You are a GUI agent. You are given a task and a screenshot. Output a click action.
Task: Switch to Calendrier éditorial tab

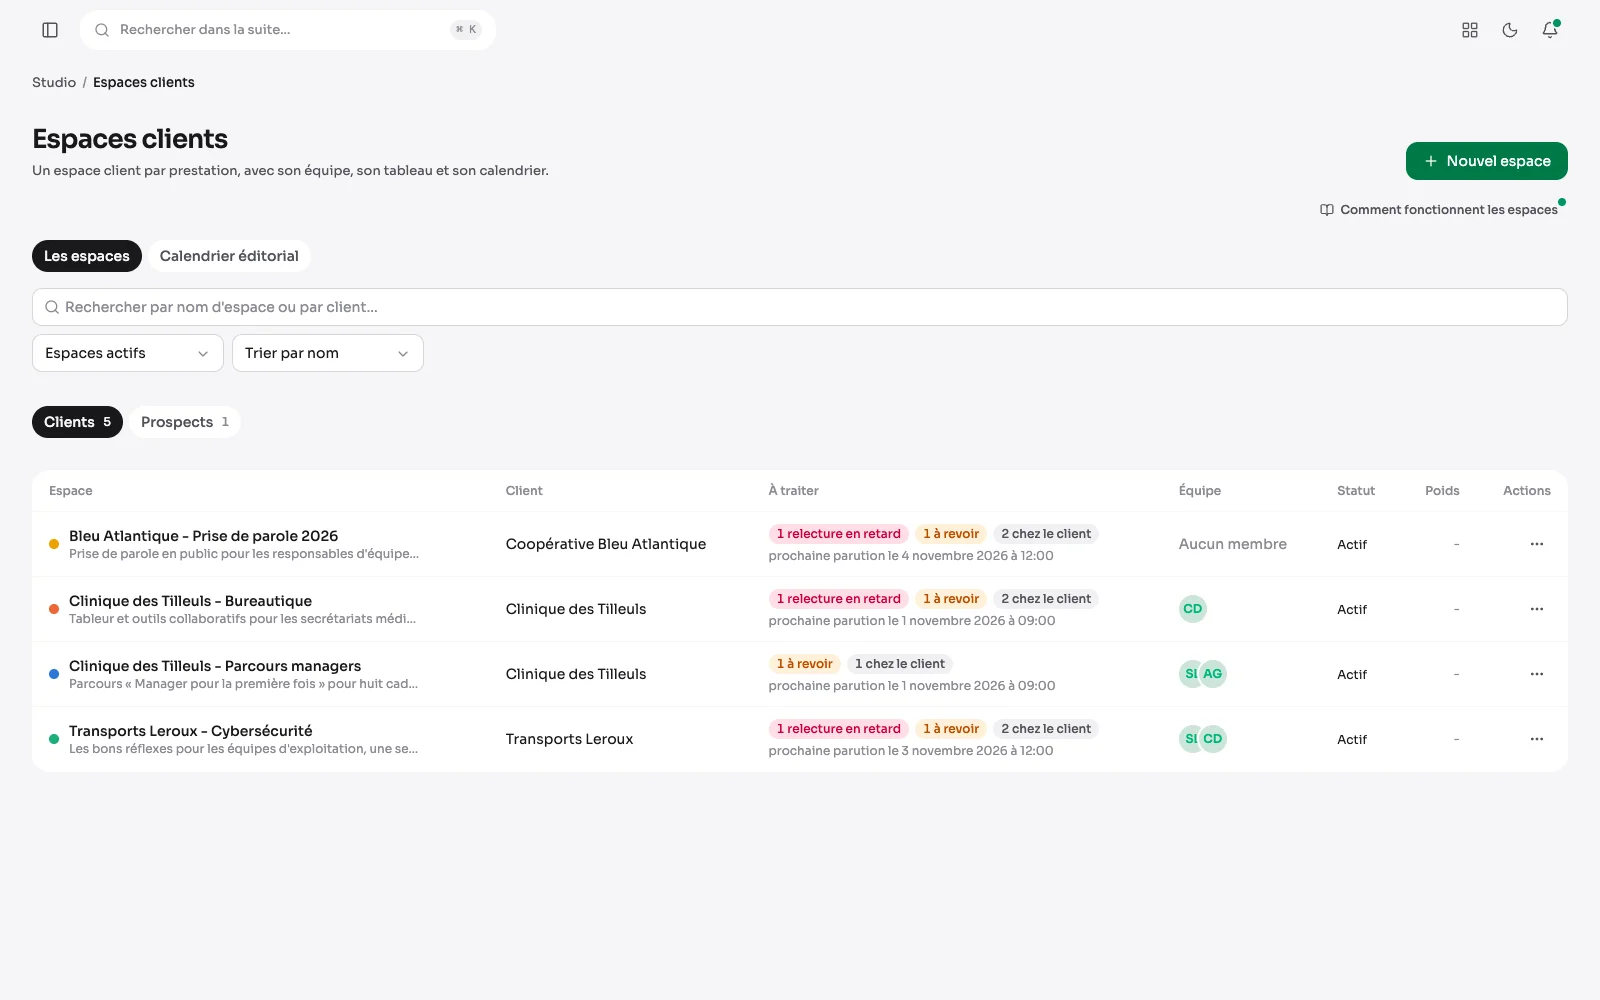(229, 256)
